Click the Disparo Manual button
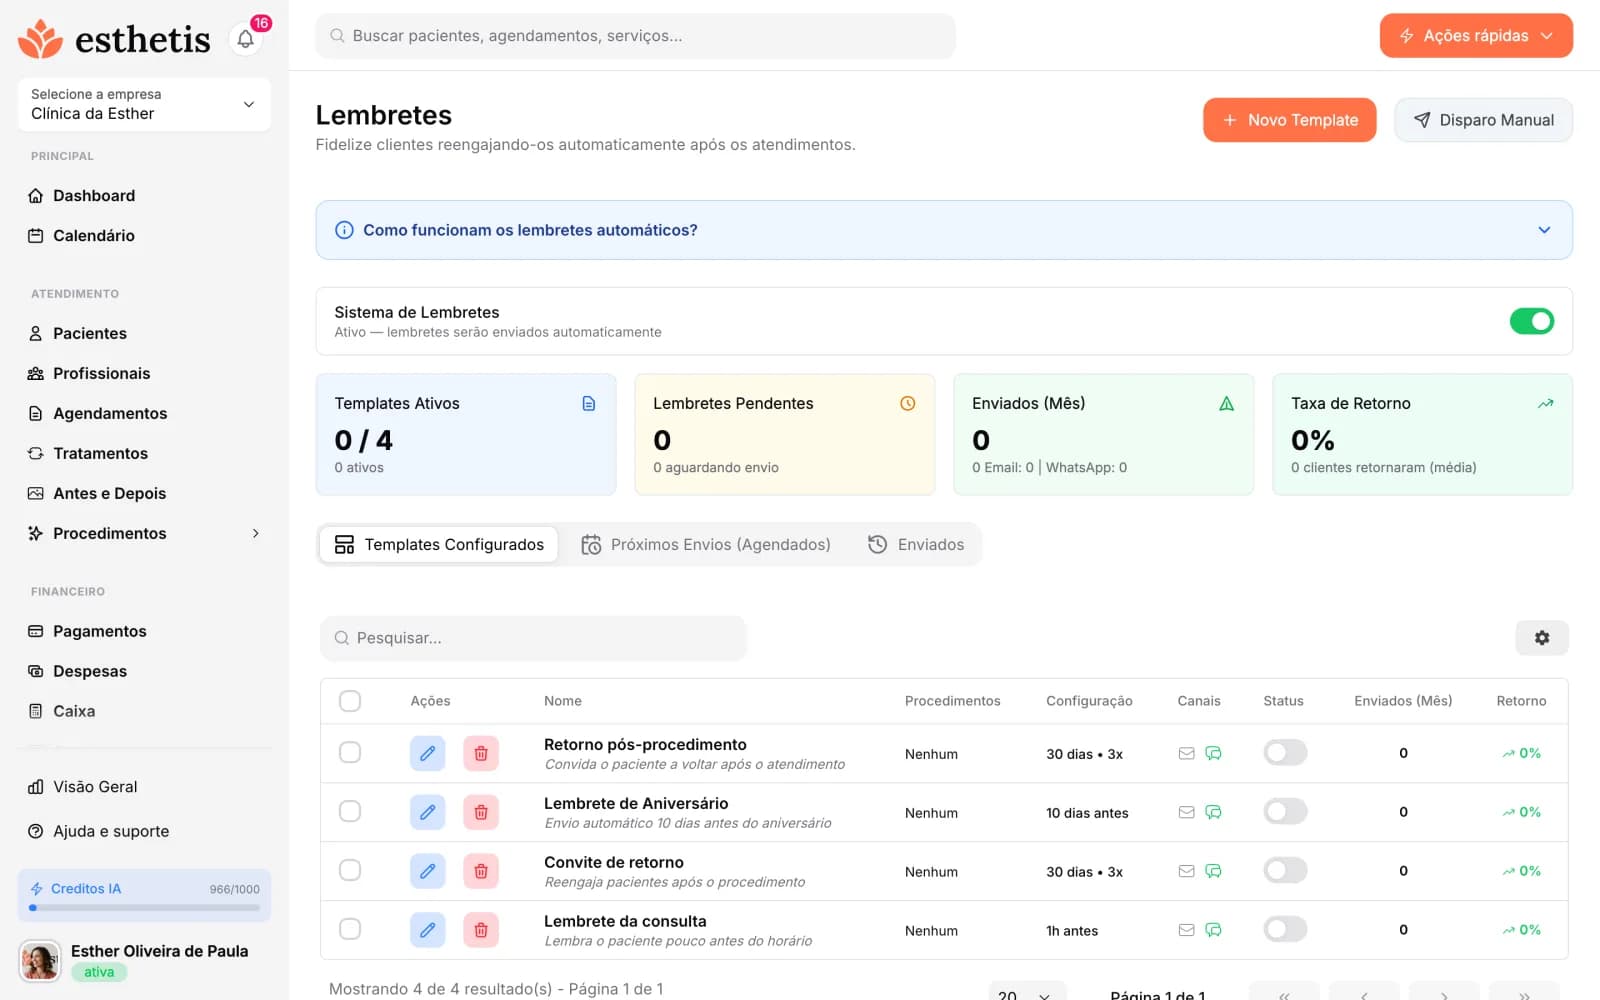The image size is (1600, 1000). pos(1484,120)
